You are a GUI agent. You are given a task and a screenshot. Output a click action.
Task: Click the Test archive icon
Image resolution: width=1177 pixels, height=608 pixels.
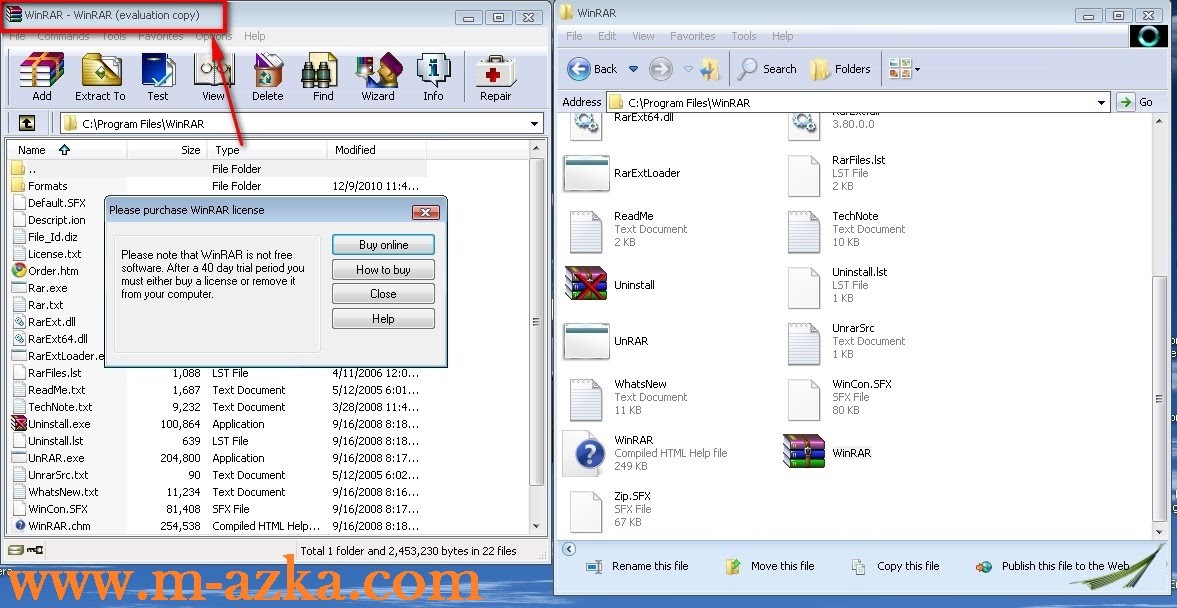158,77
